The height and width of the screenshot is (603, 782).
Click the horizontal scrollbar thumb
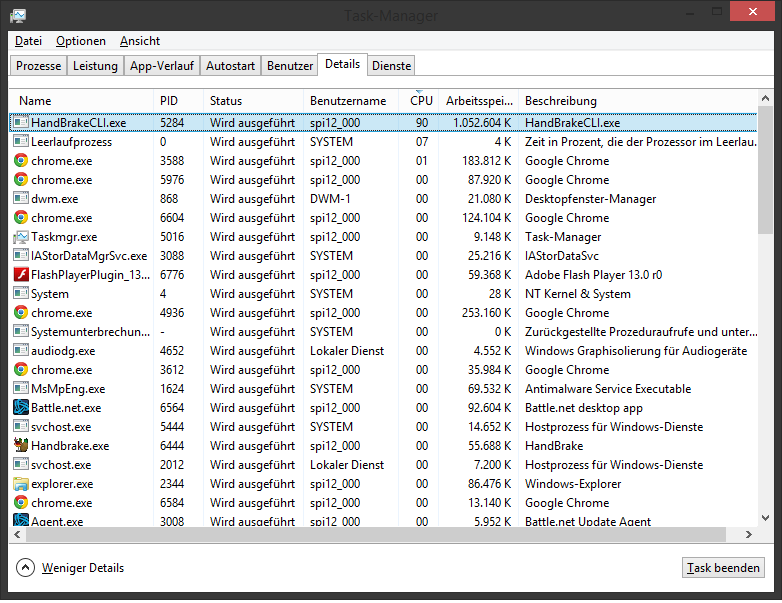(376, 535)
